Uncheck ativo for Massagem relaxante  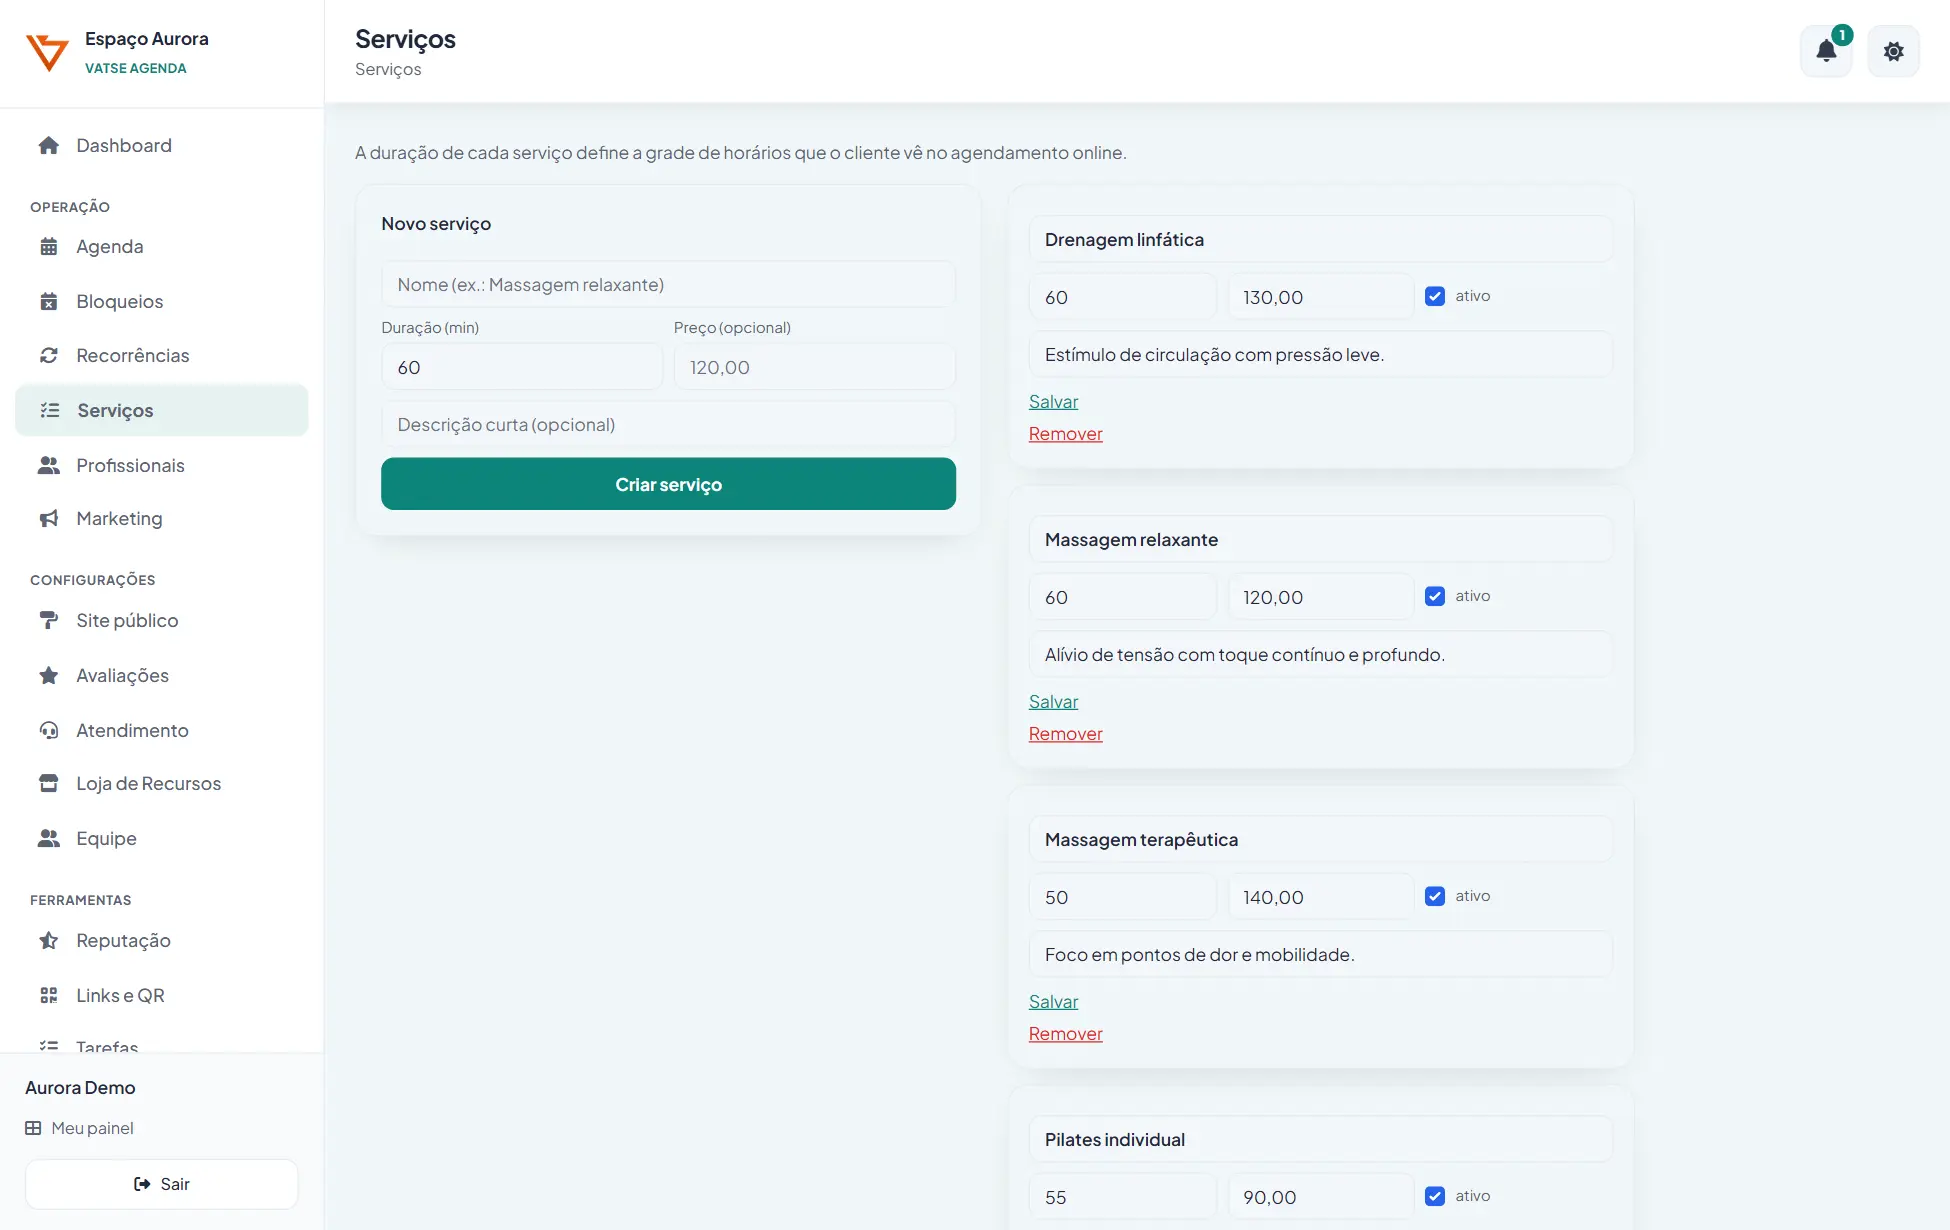1435,596
